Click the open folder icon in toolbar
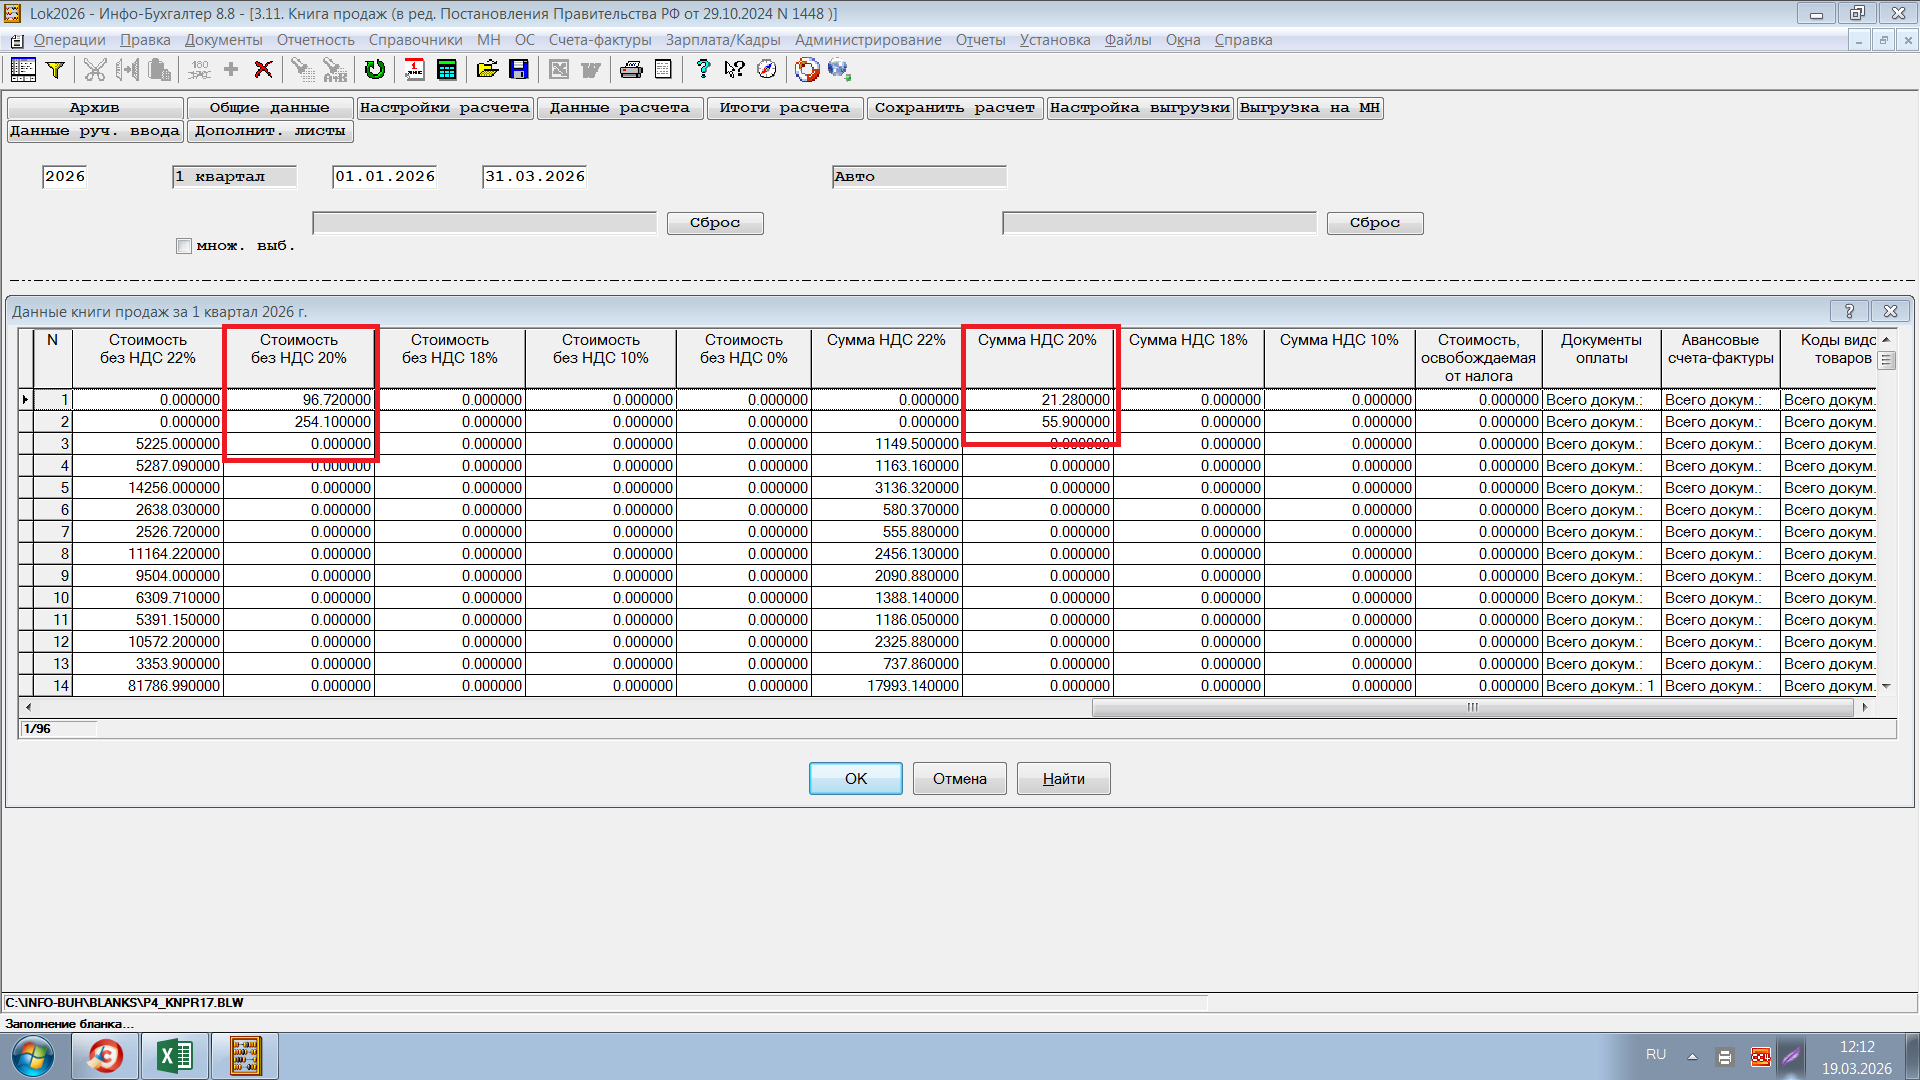Screen dimensions: 1920x1080 pos(487,69)
